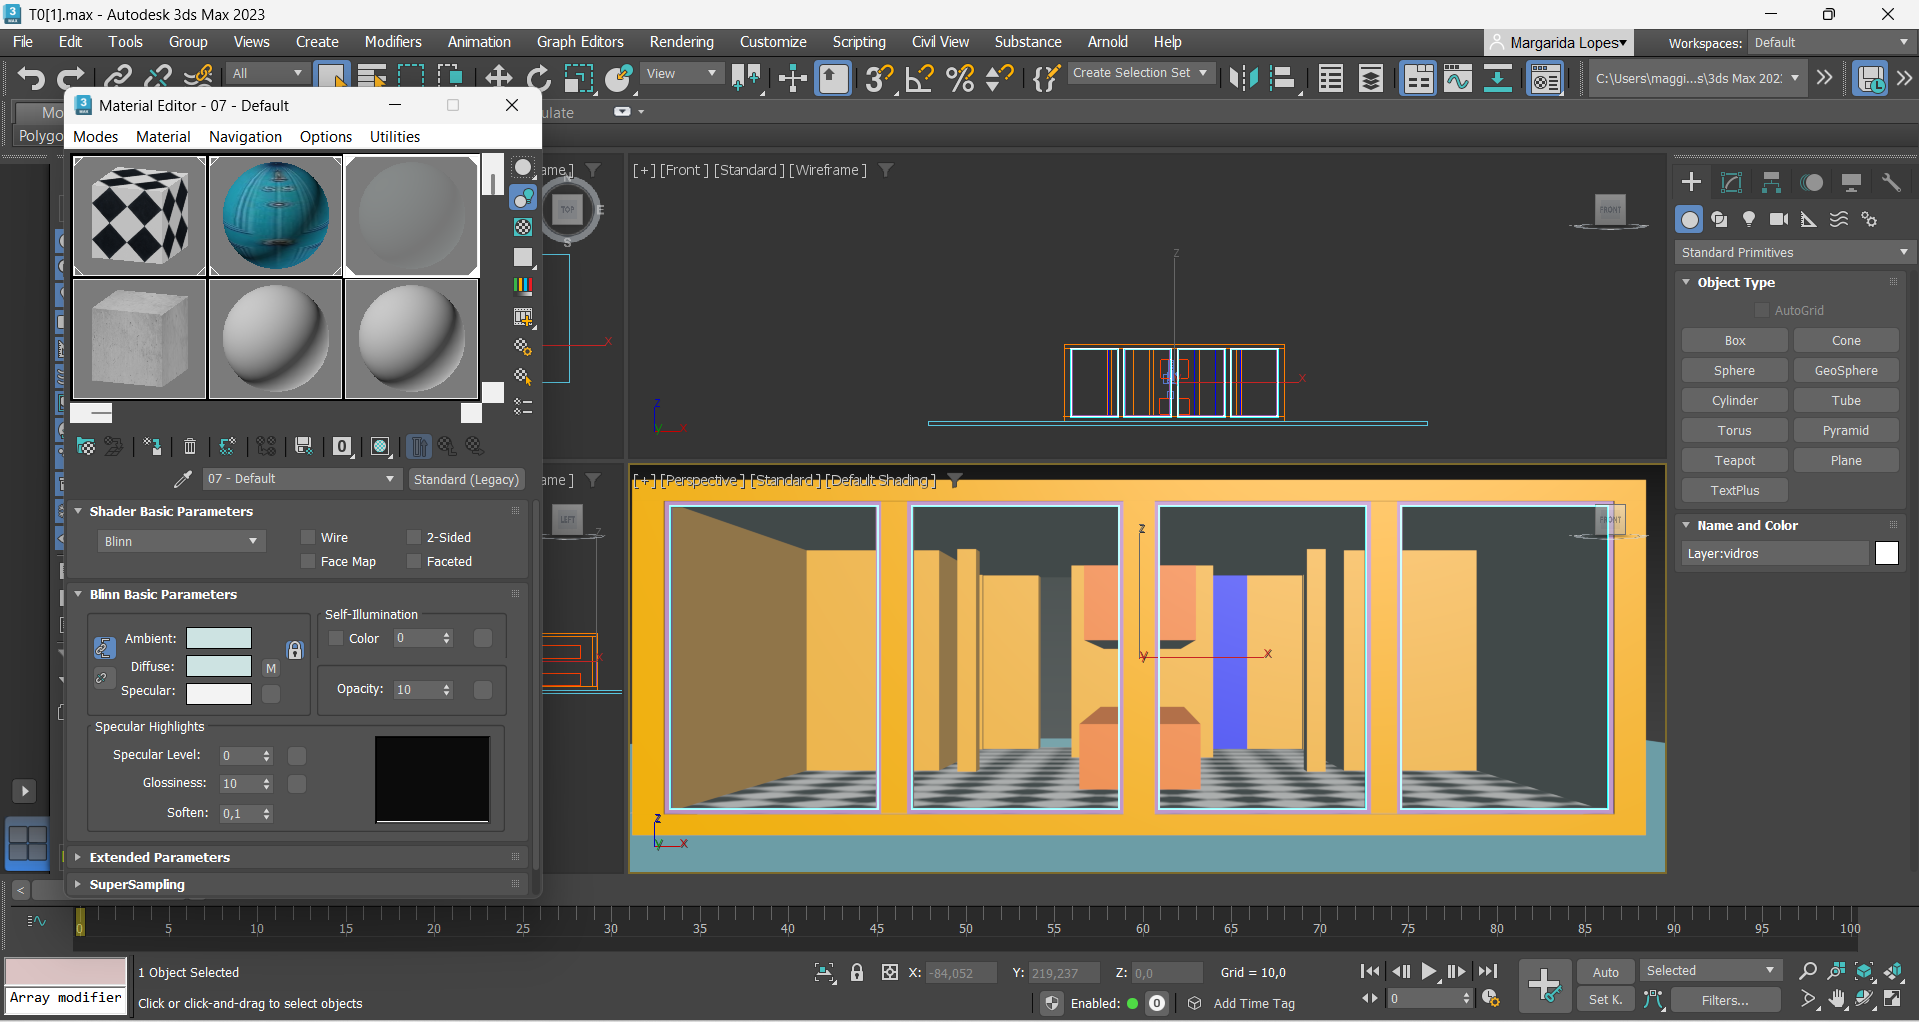Open the Blinn shader type dropdown

coord(181,541)
